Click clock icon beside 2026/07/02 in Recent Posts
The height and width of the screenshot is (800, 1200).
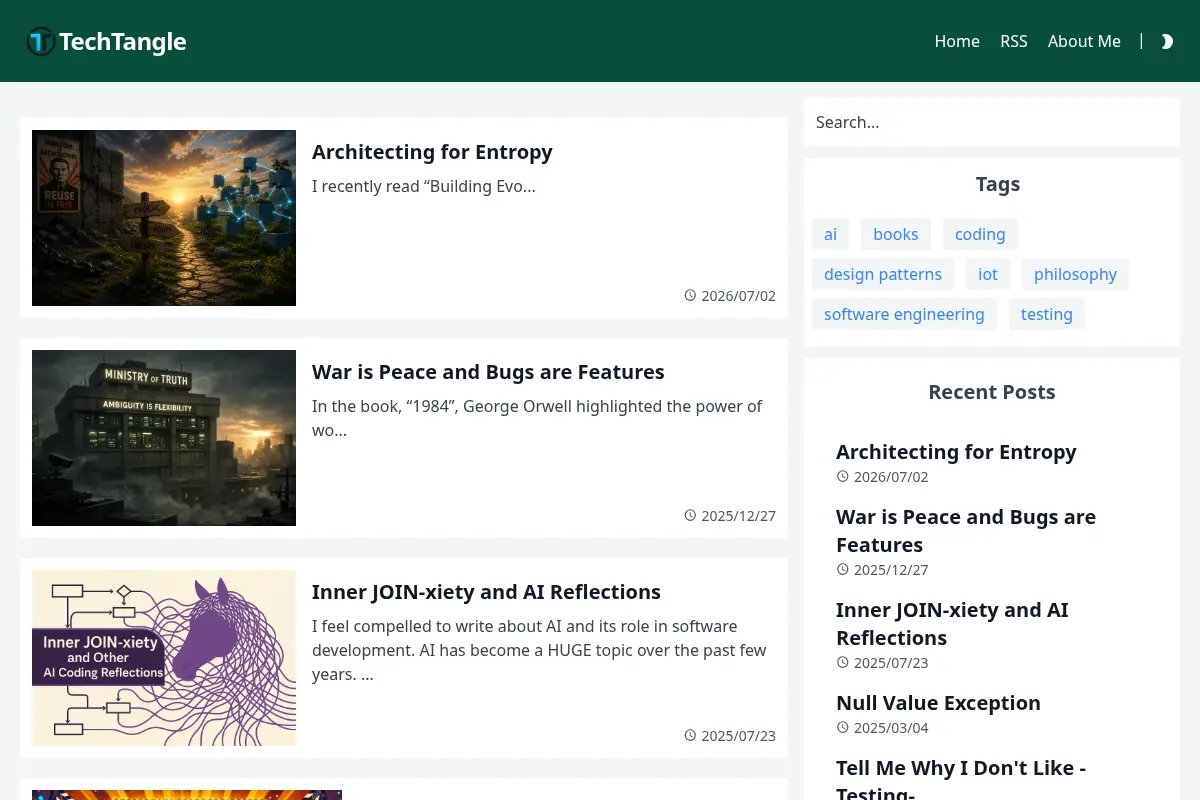click(x=843, y=477)
